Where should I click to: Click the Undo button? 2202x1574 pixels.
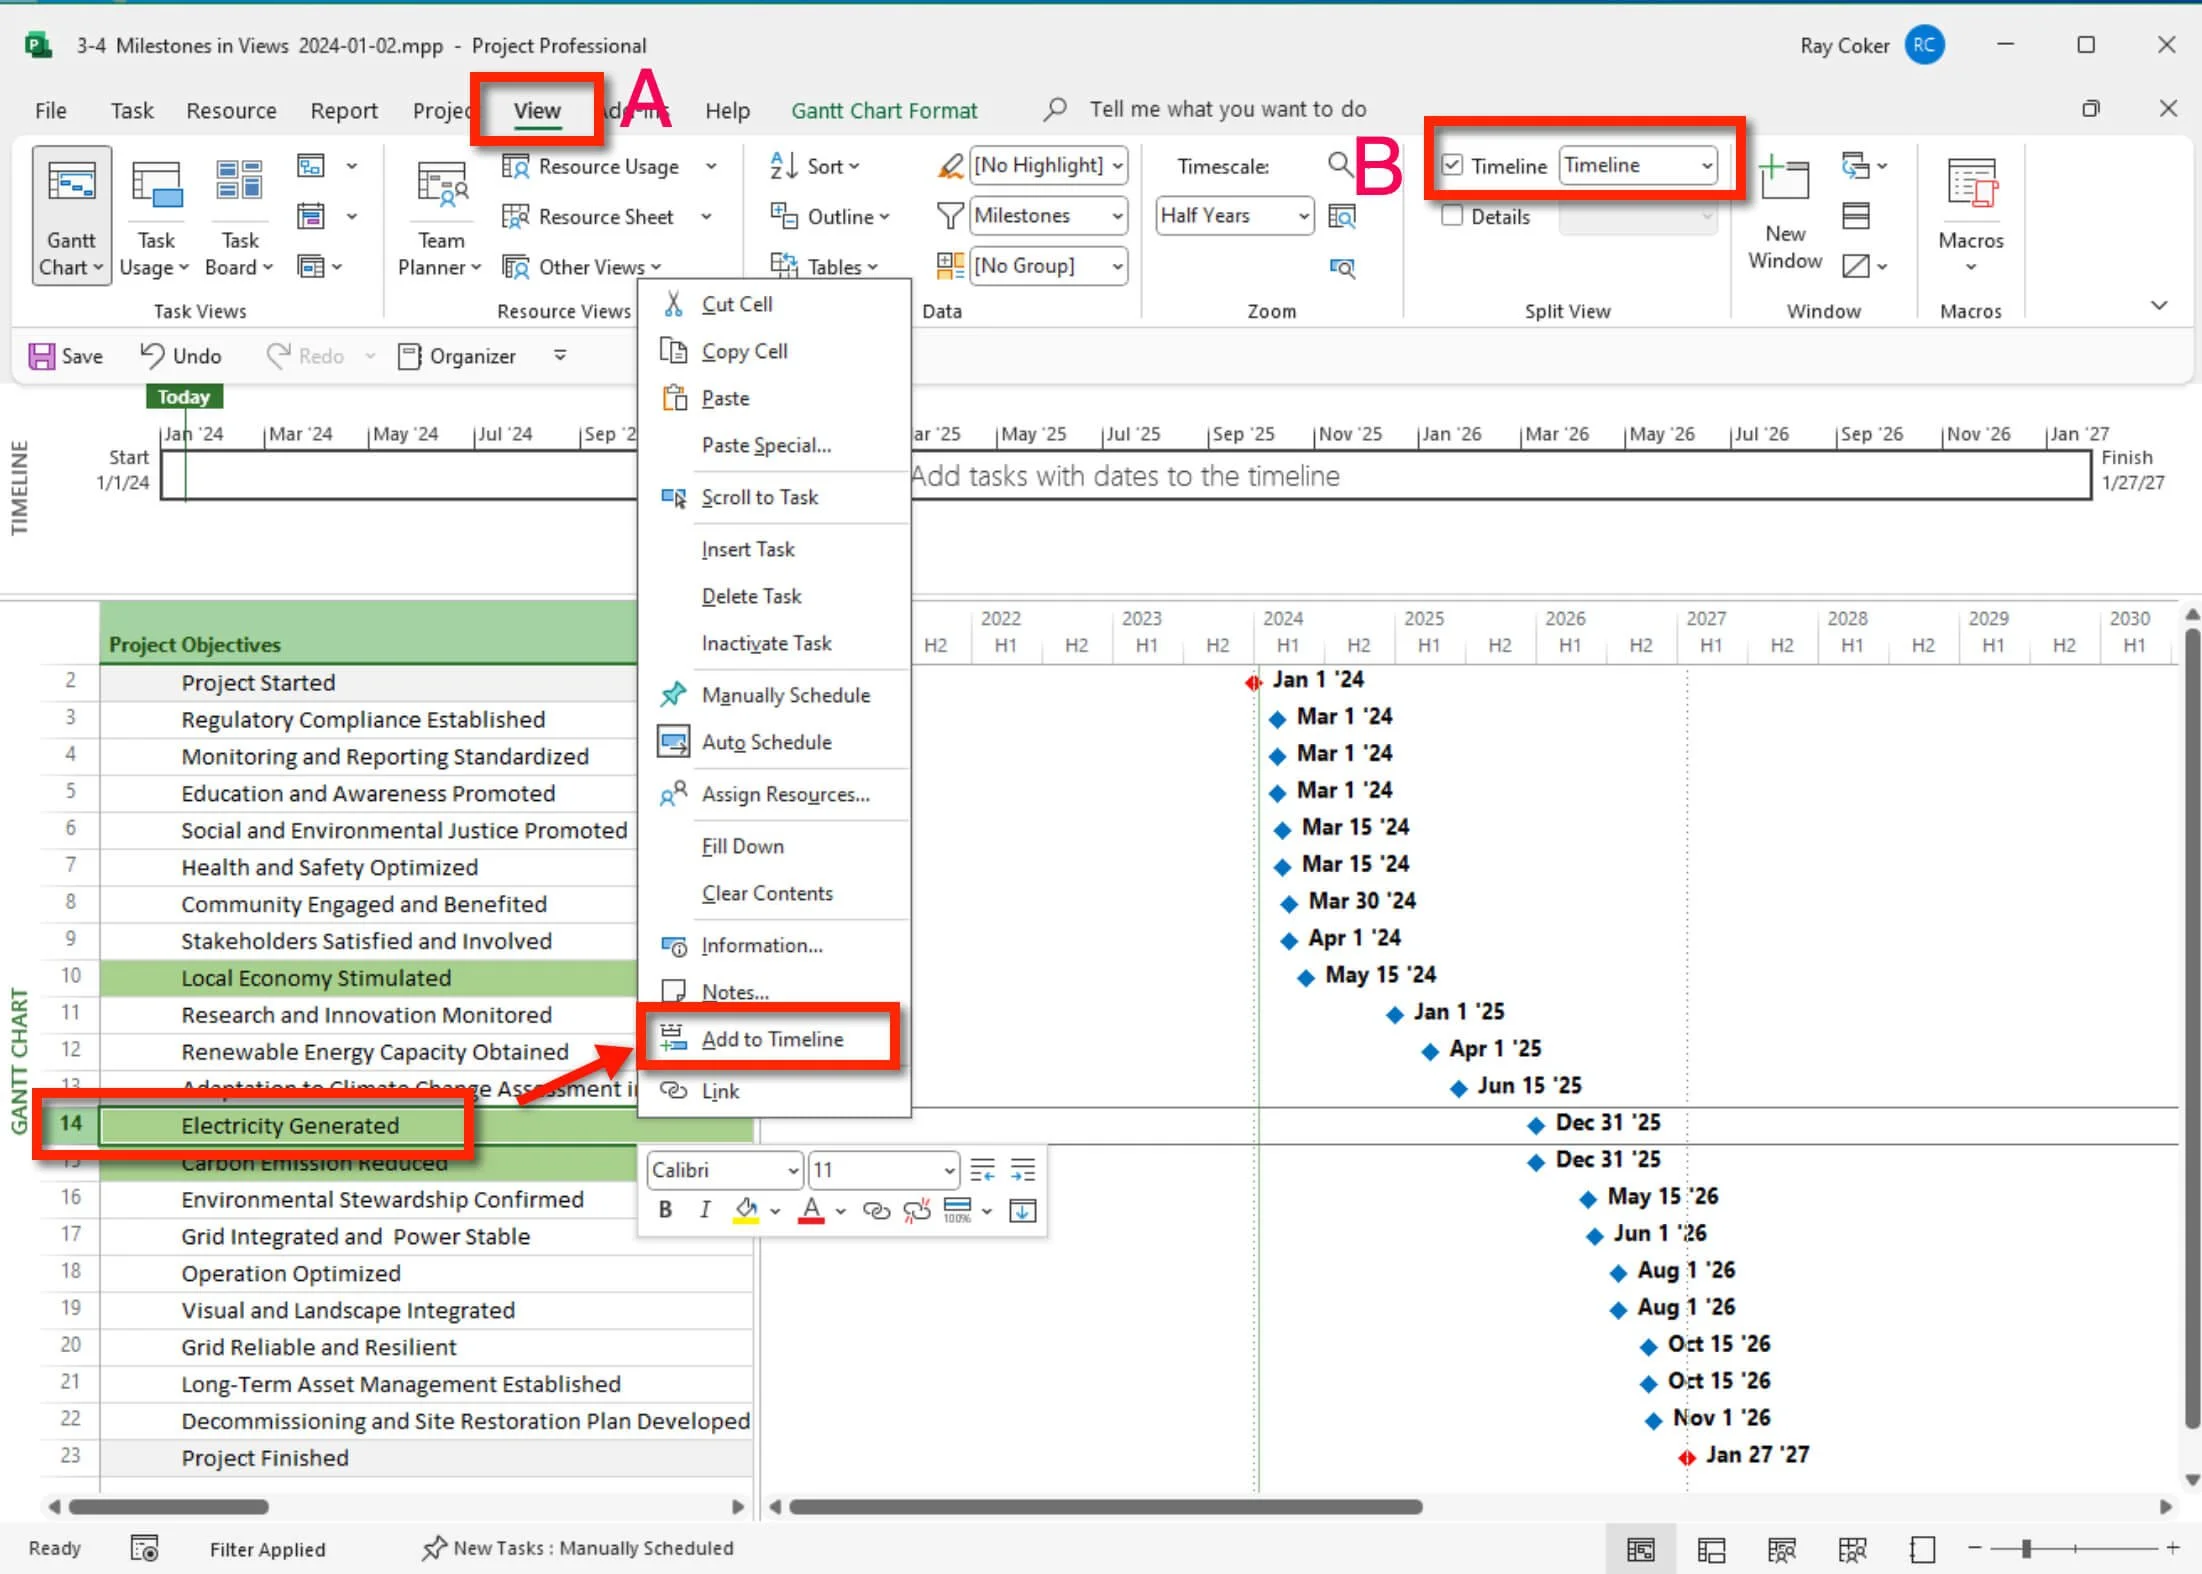coord(181,356)
